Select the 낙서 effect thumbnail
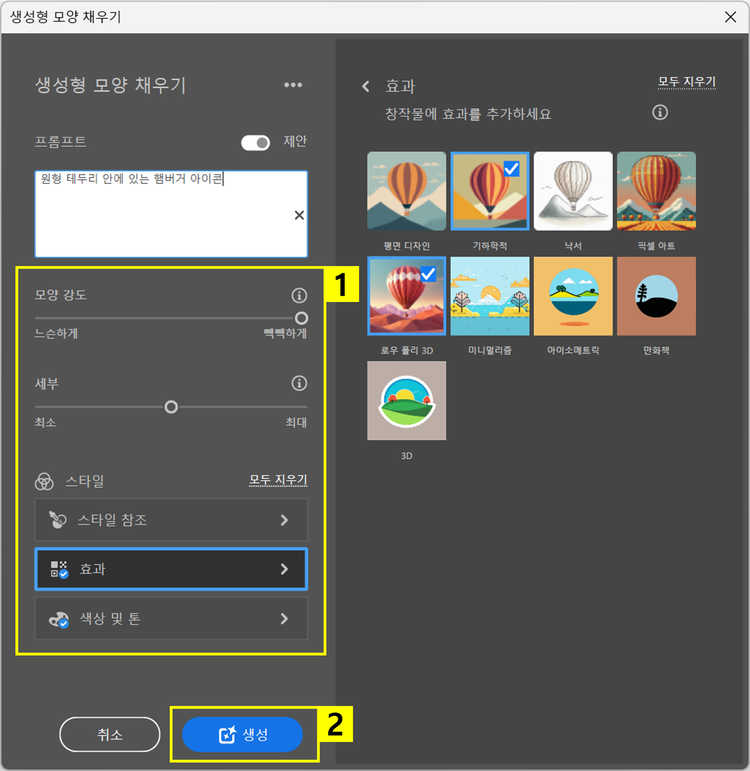 [x=573, y=191]
